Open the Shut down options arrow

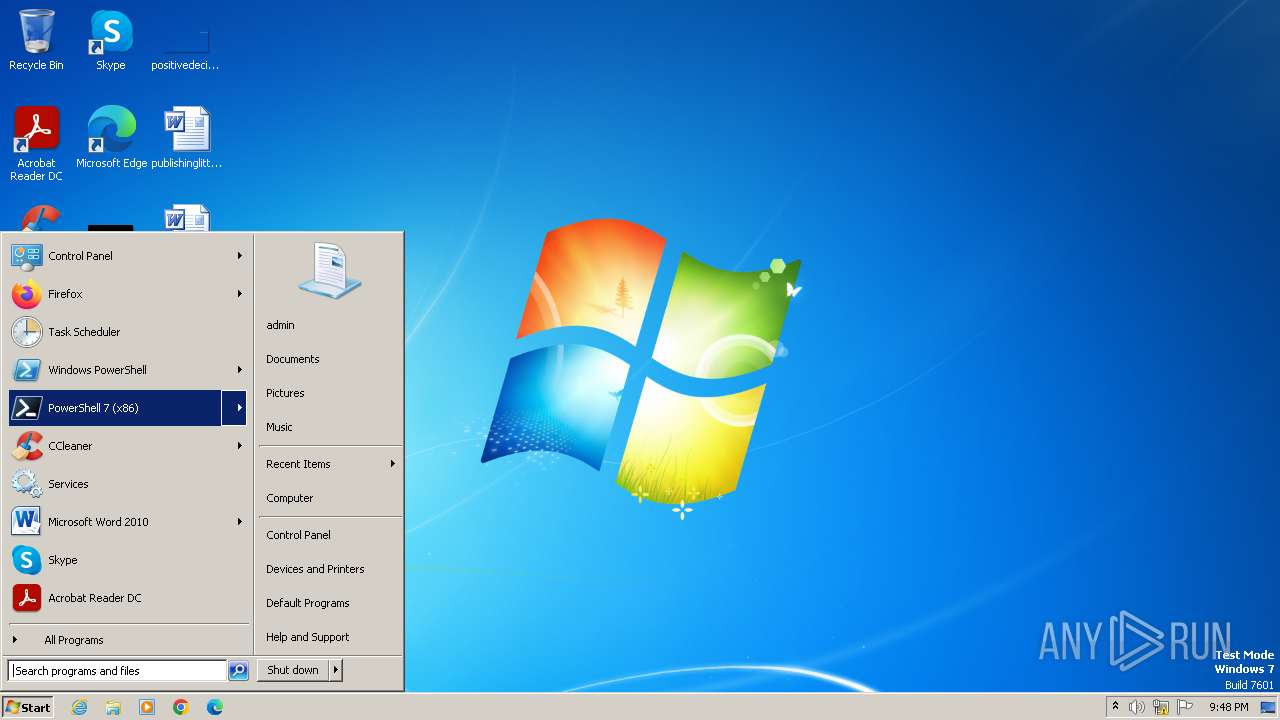pos(336,670)
